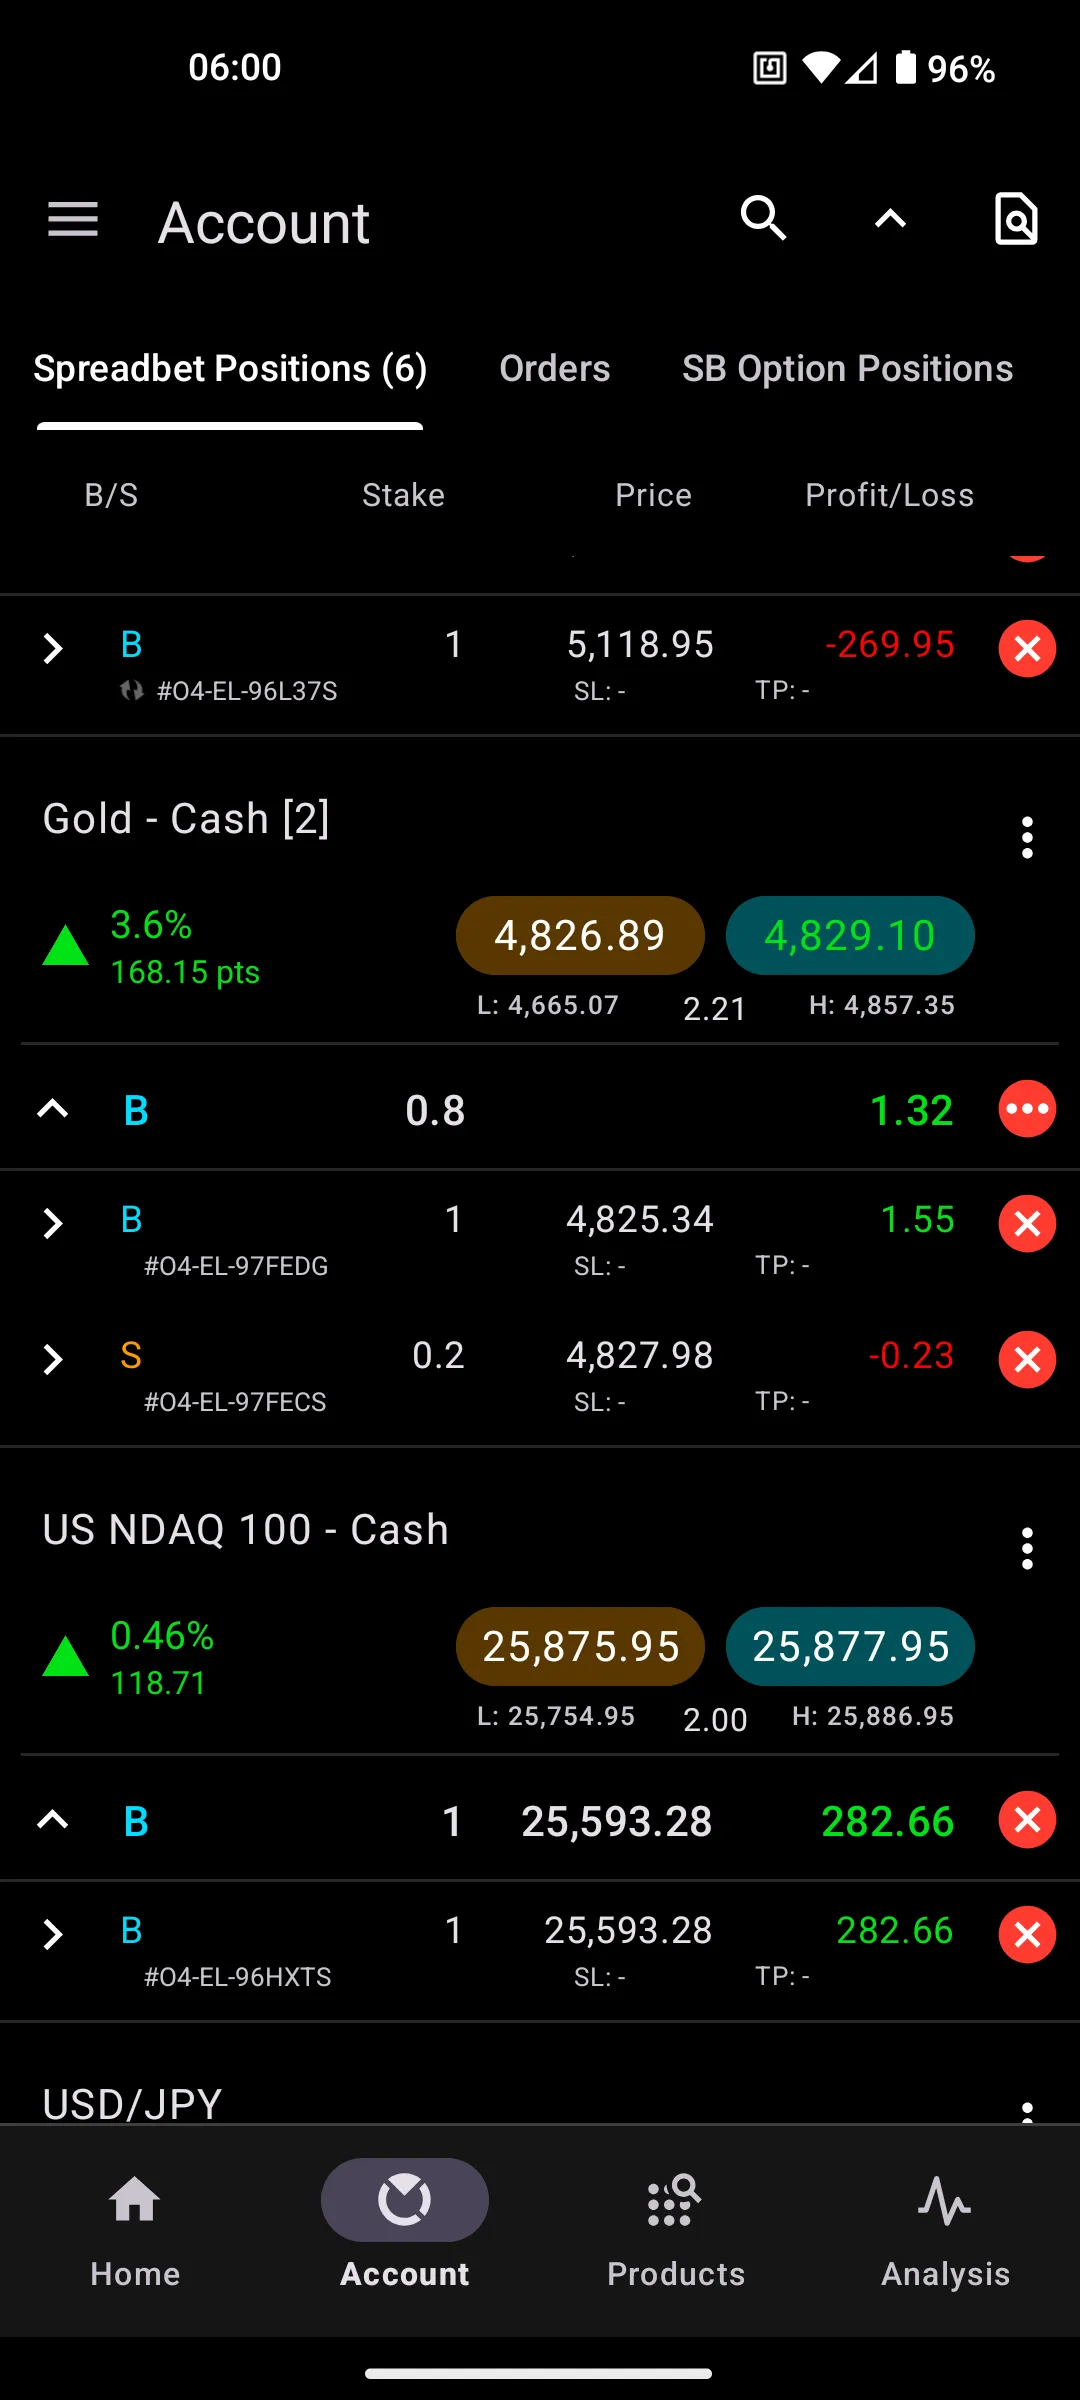Tap the search magnifier icon

pyautogui.click(x=763, y=218)
